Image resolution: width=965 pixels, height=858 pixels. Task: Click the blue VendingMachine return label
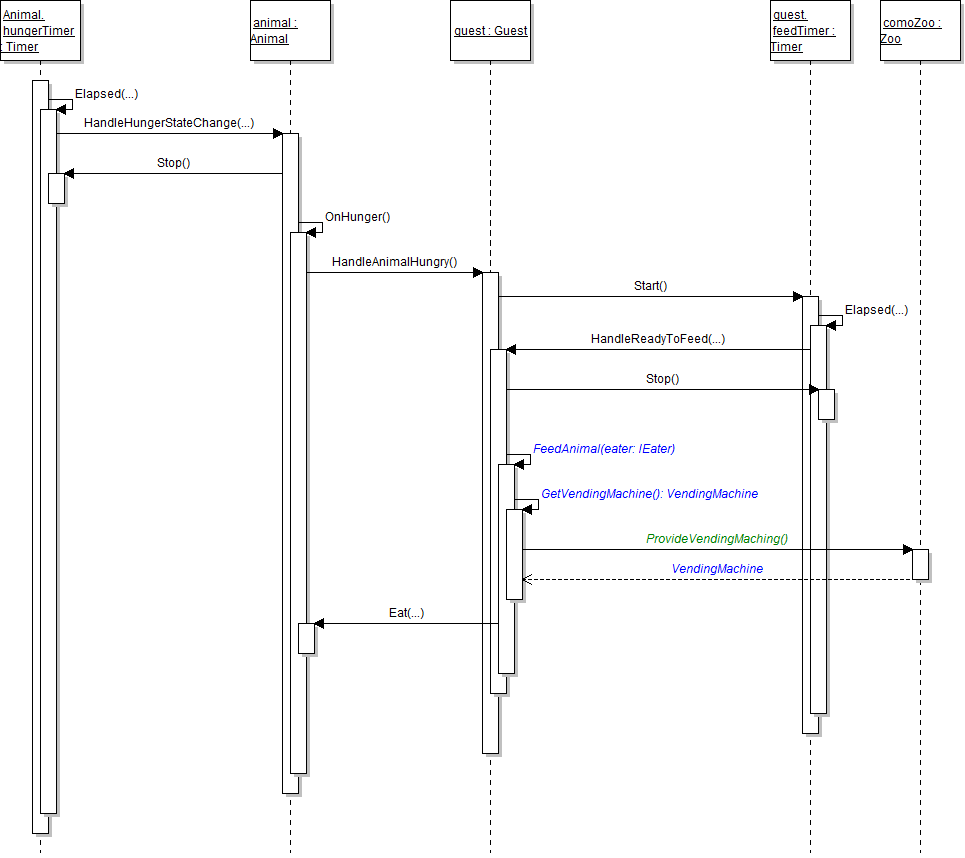[x=717, y=569]
